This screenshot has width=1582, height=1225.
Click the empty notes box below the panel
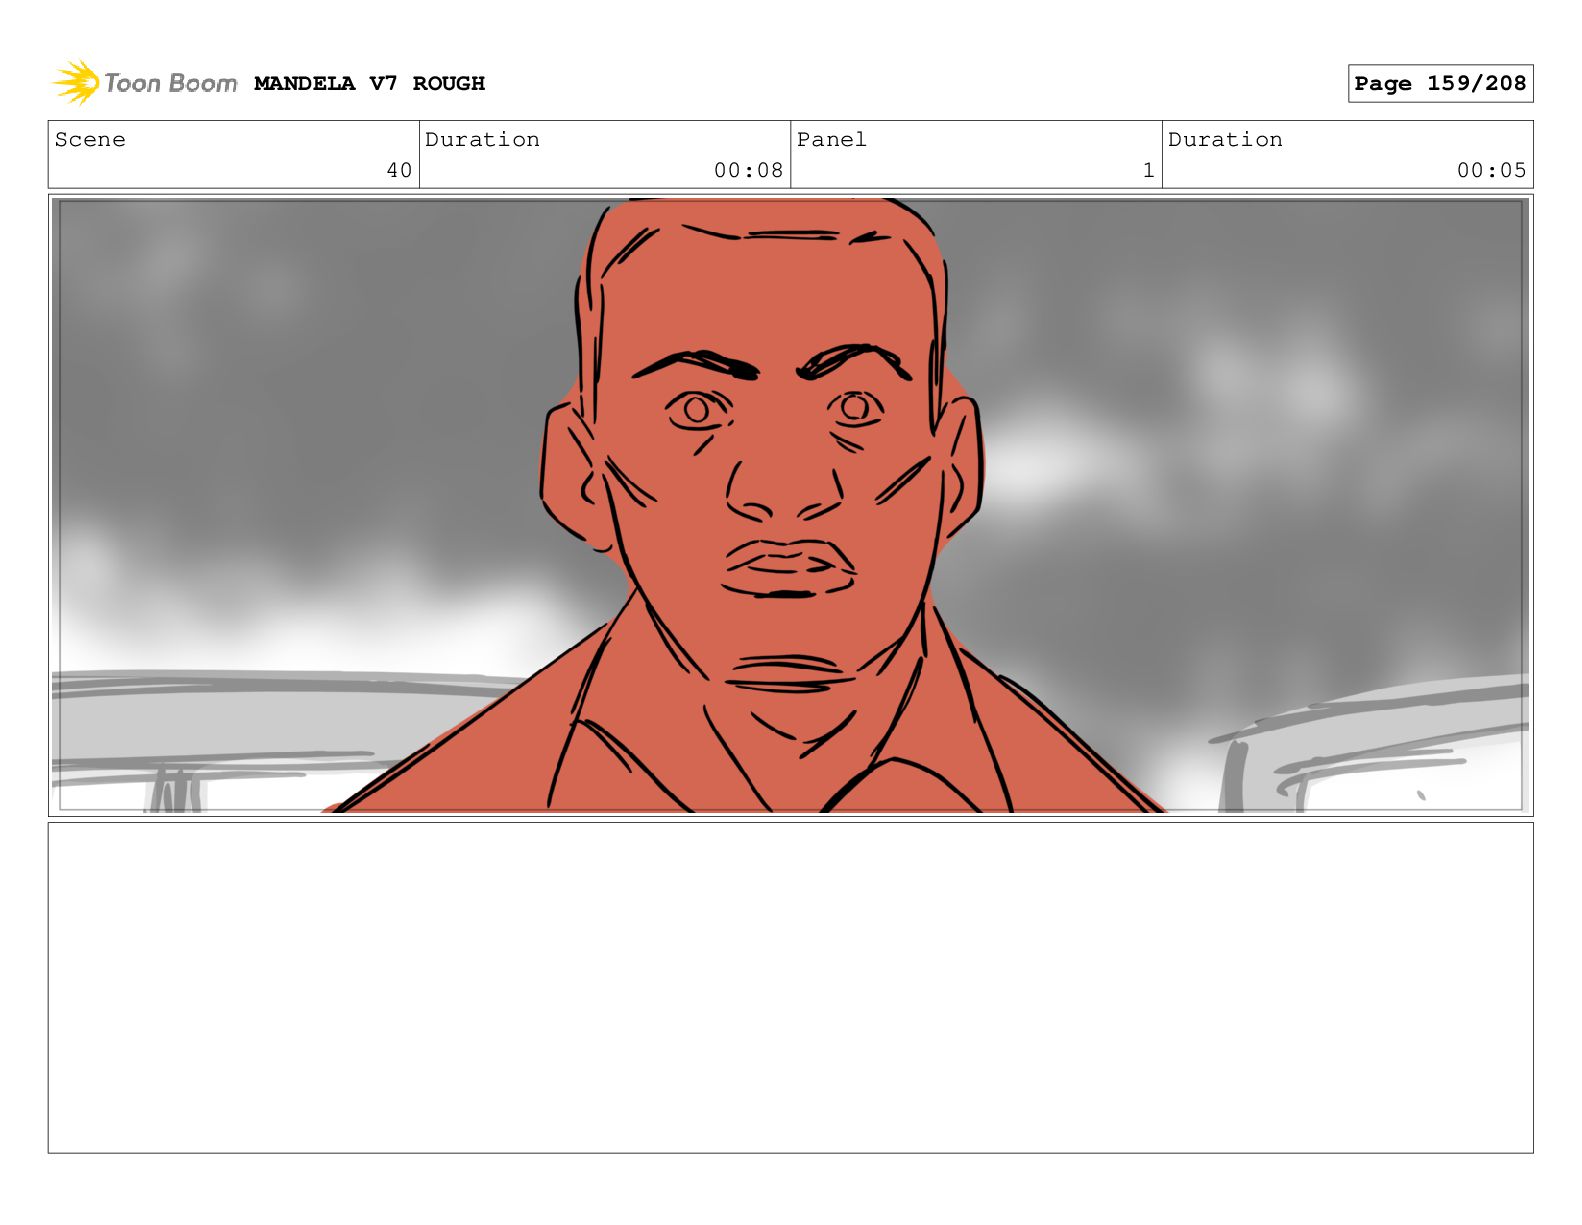coord(790,988)
